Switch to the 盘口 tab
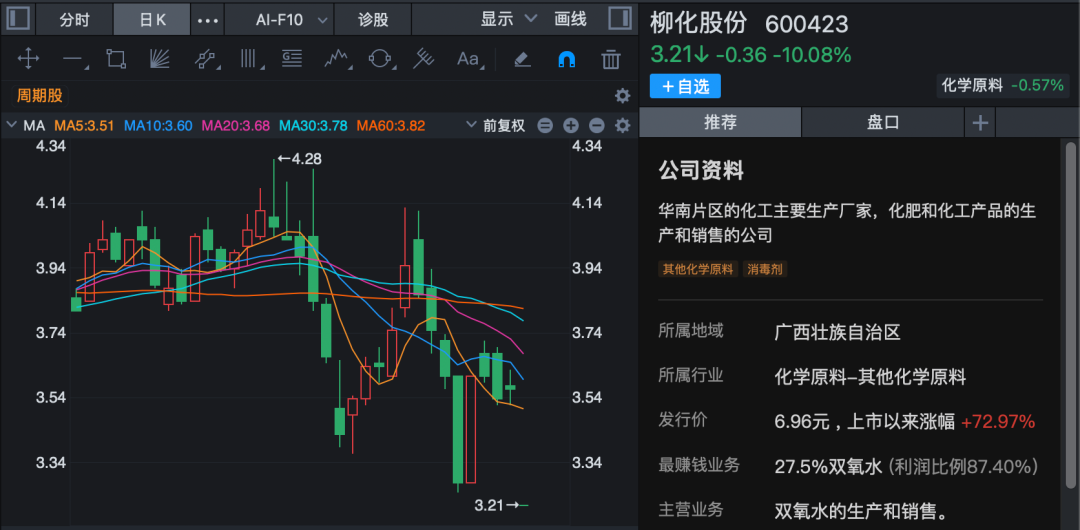 click(x=882, y=122)
